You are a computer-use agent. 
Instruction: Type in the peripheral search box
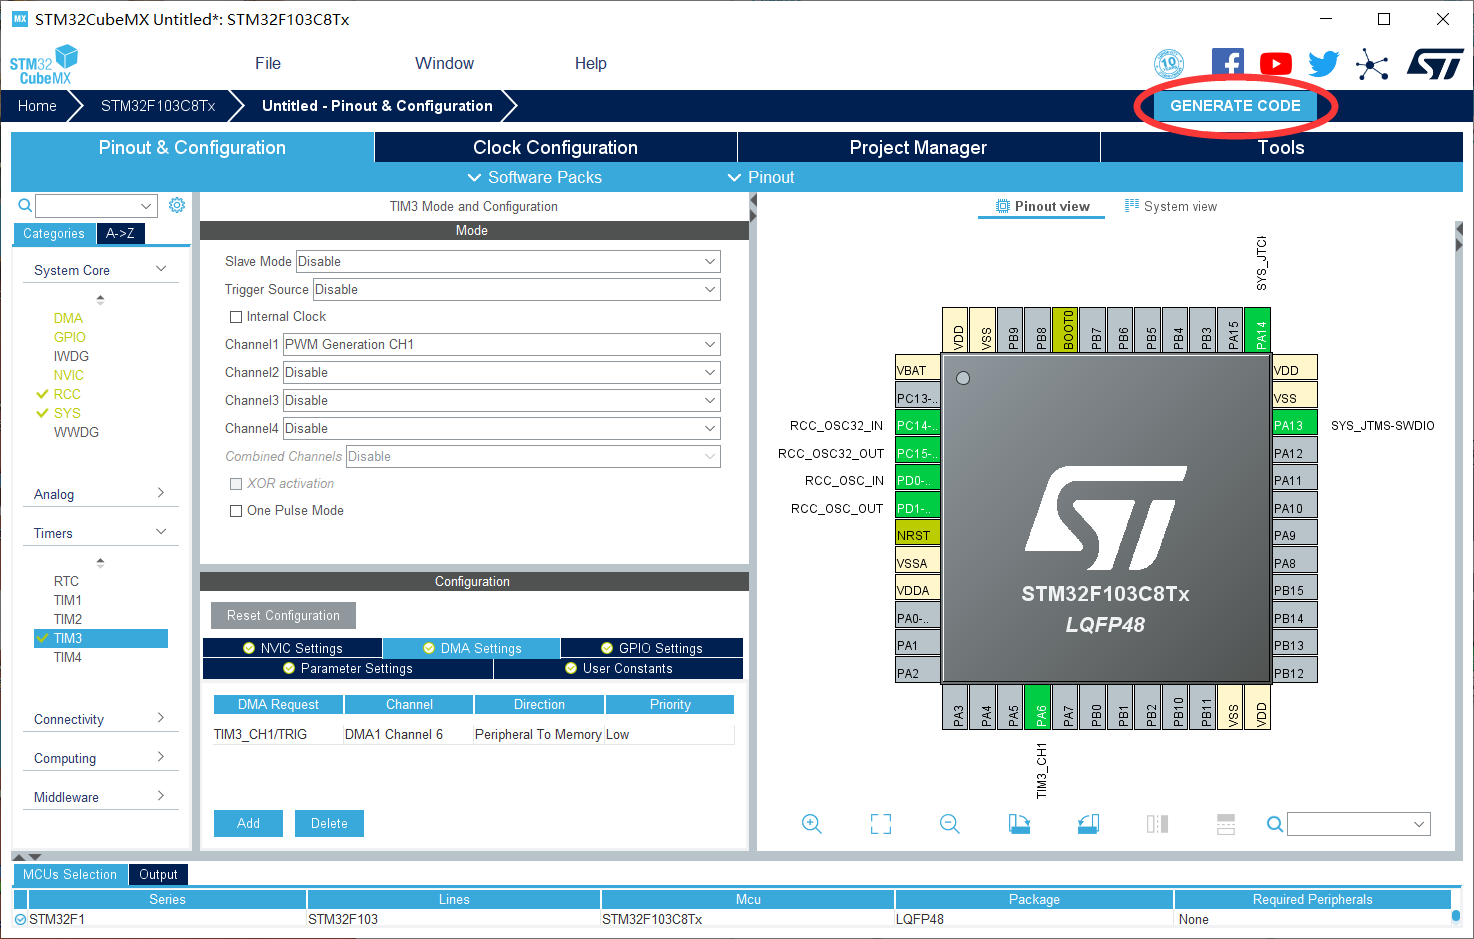[x=97, y=206]
